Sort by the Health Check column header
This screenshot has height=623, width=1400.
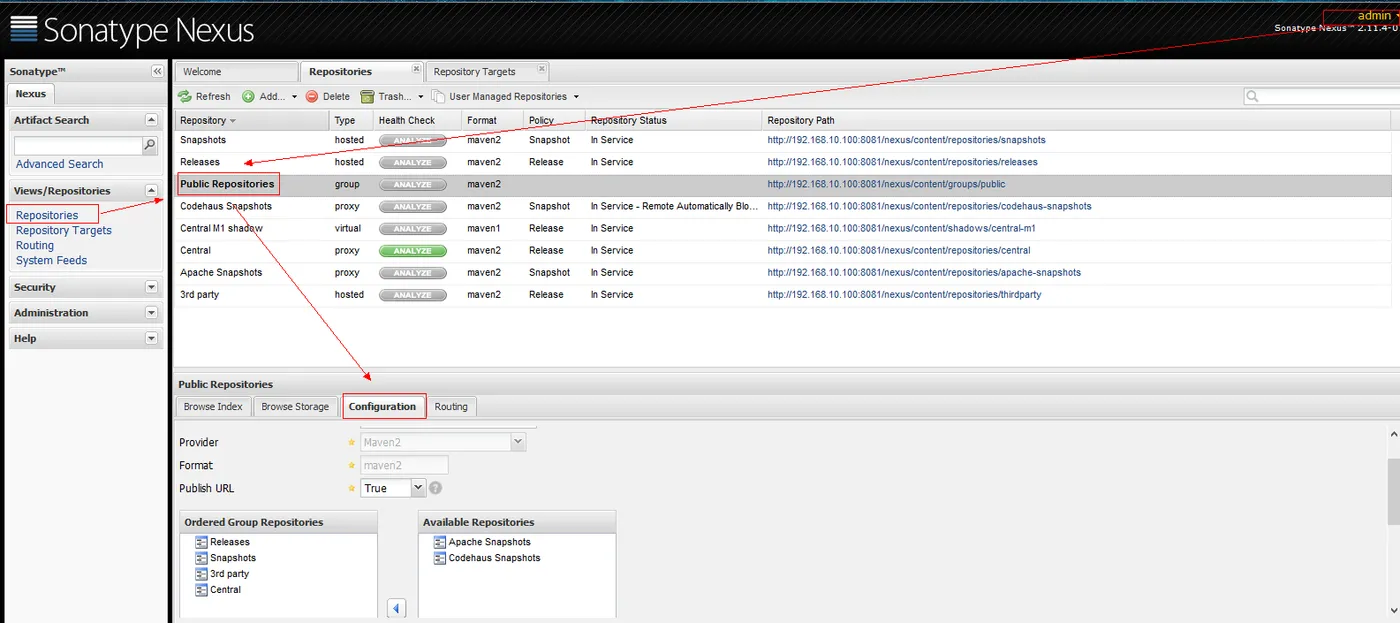418,120
